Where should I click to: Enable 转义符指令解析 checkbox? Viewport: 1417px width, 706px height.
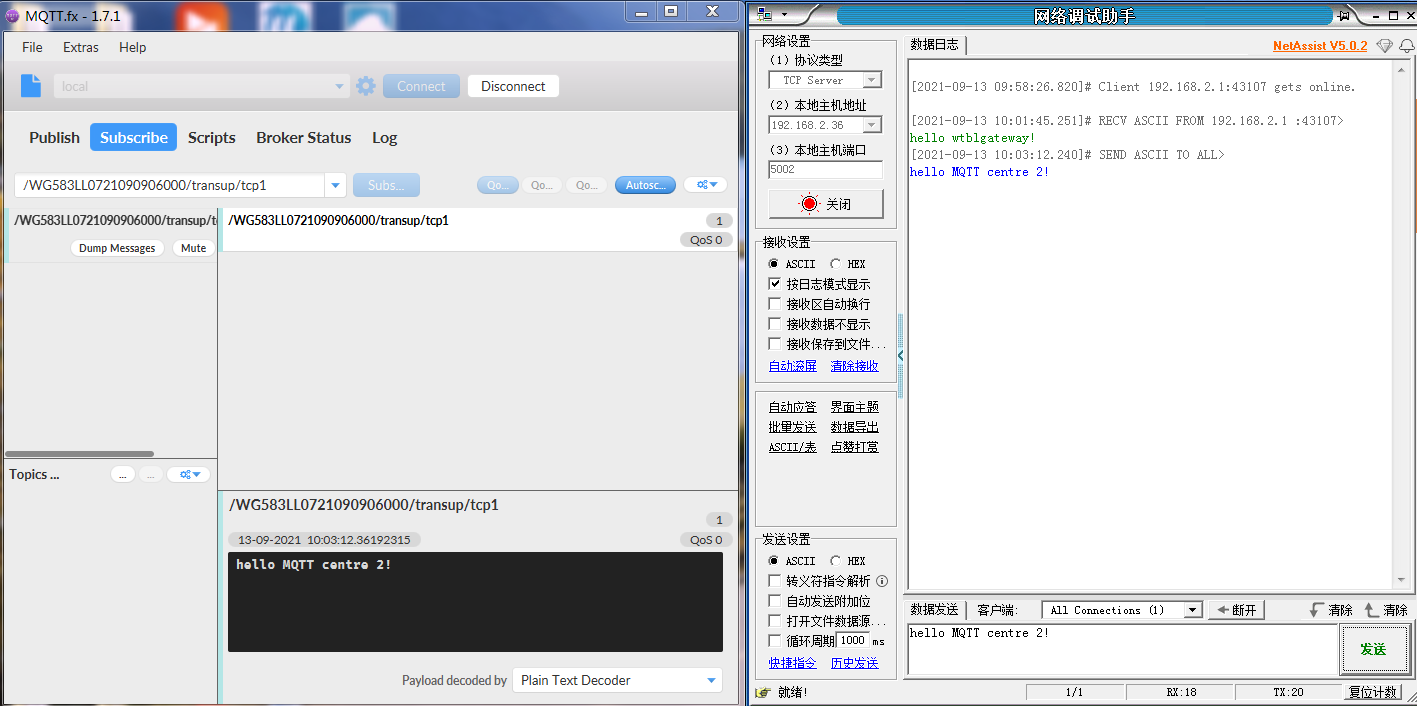[x=774, y=581]
